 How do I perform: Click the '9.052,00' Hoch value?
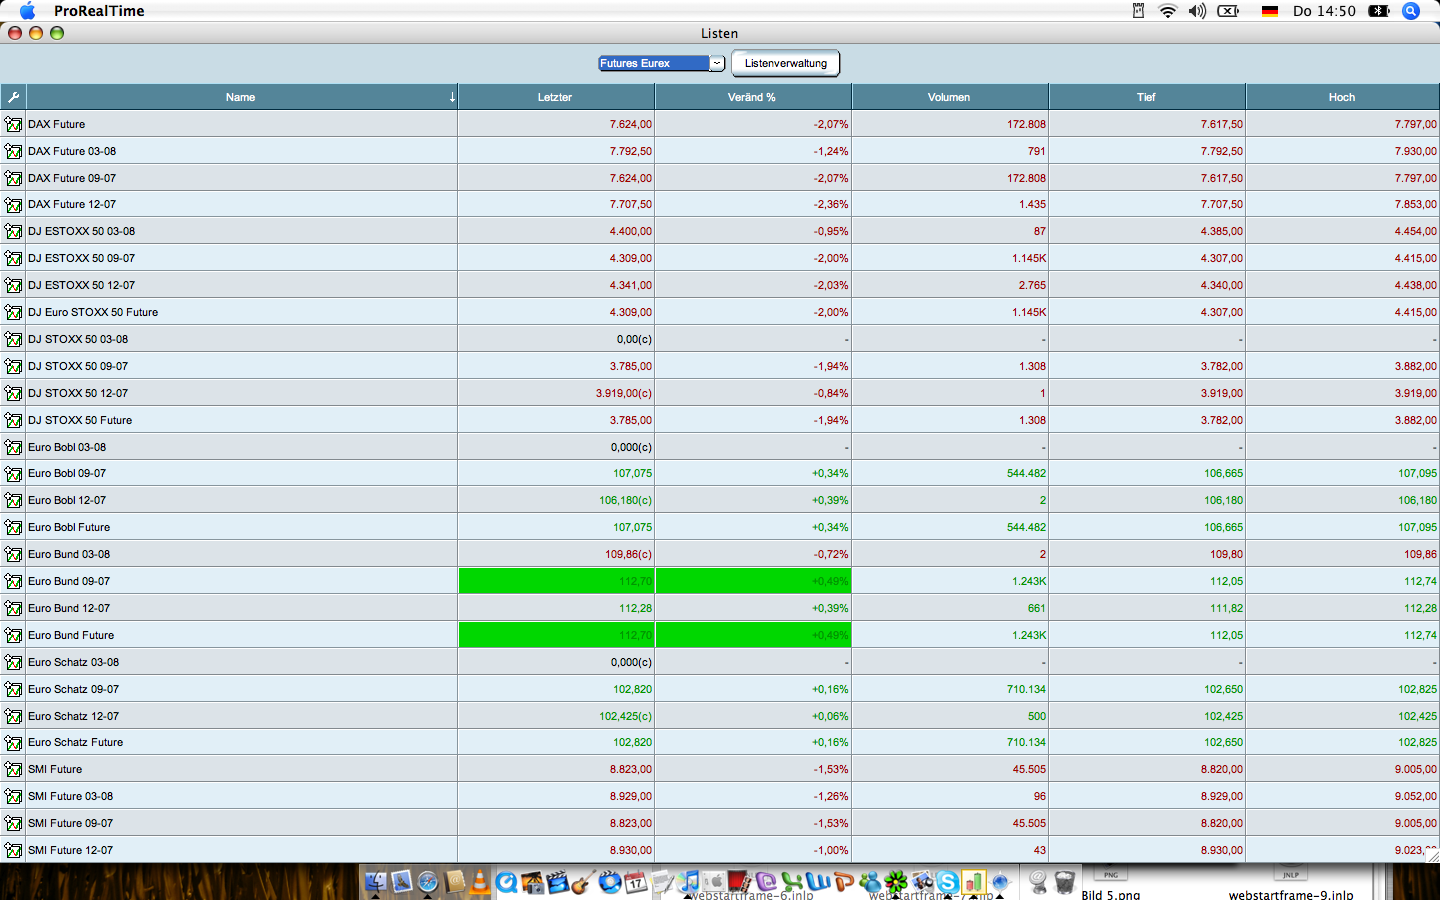coord(1416,797)
